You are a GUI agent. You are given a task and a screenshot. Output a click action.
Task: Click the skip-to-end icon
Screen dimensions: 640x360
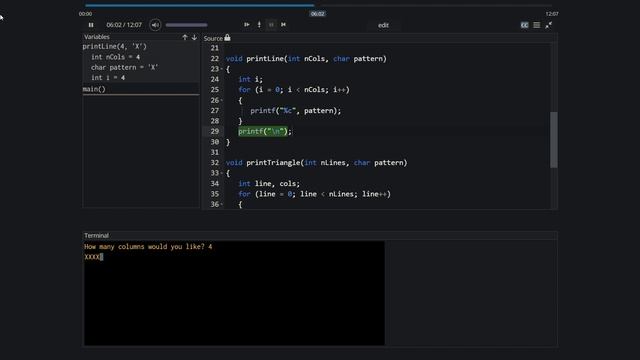coord(283,24)
